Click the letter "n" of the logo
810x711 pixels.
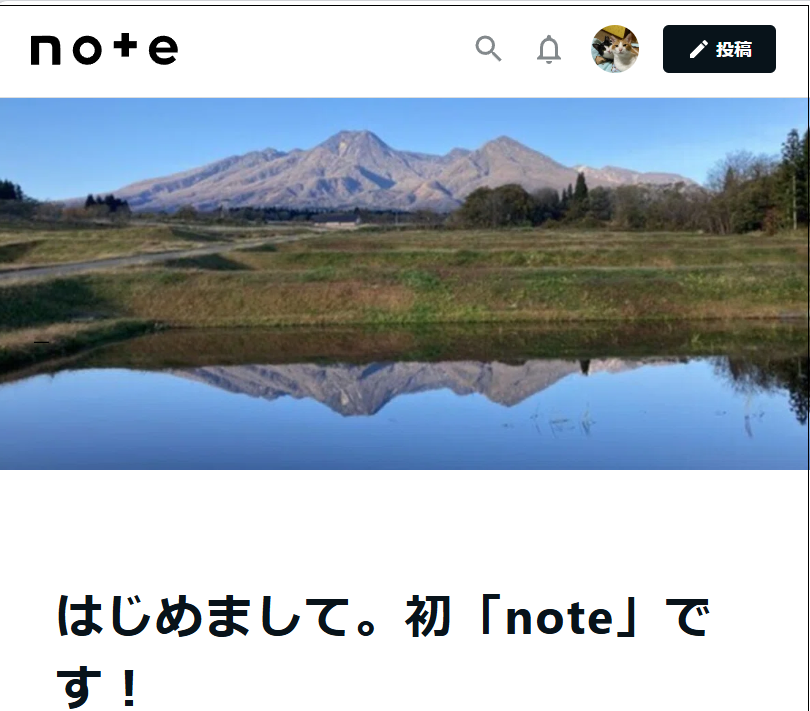tap(45, 51)
